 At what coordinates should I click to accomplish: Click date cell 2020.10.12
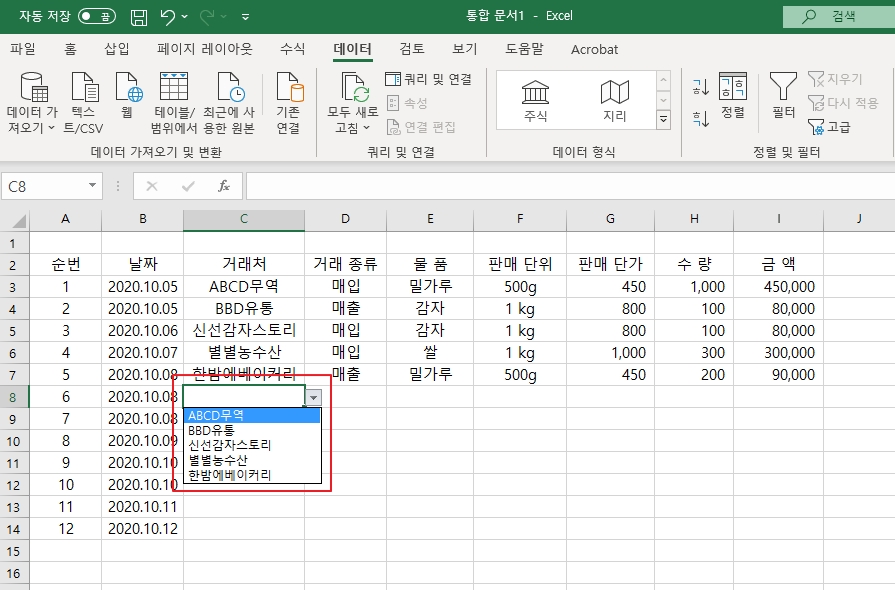click(143, 528)
